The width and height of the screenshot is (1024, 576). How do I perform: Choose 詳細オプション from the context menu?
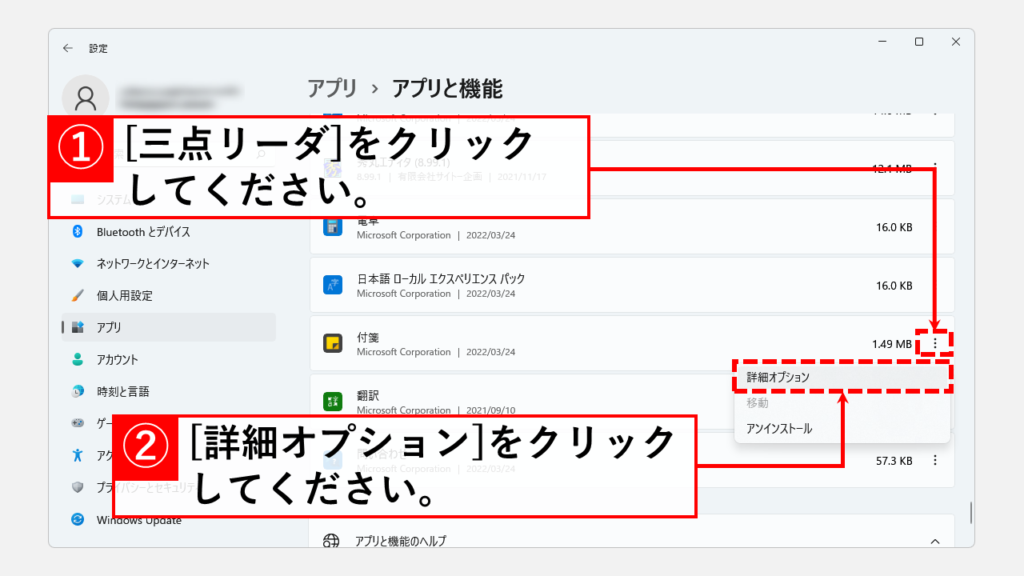pos(778,377)
